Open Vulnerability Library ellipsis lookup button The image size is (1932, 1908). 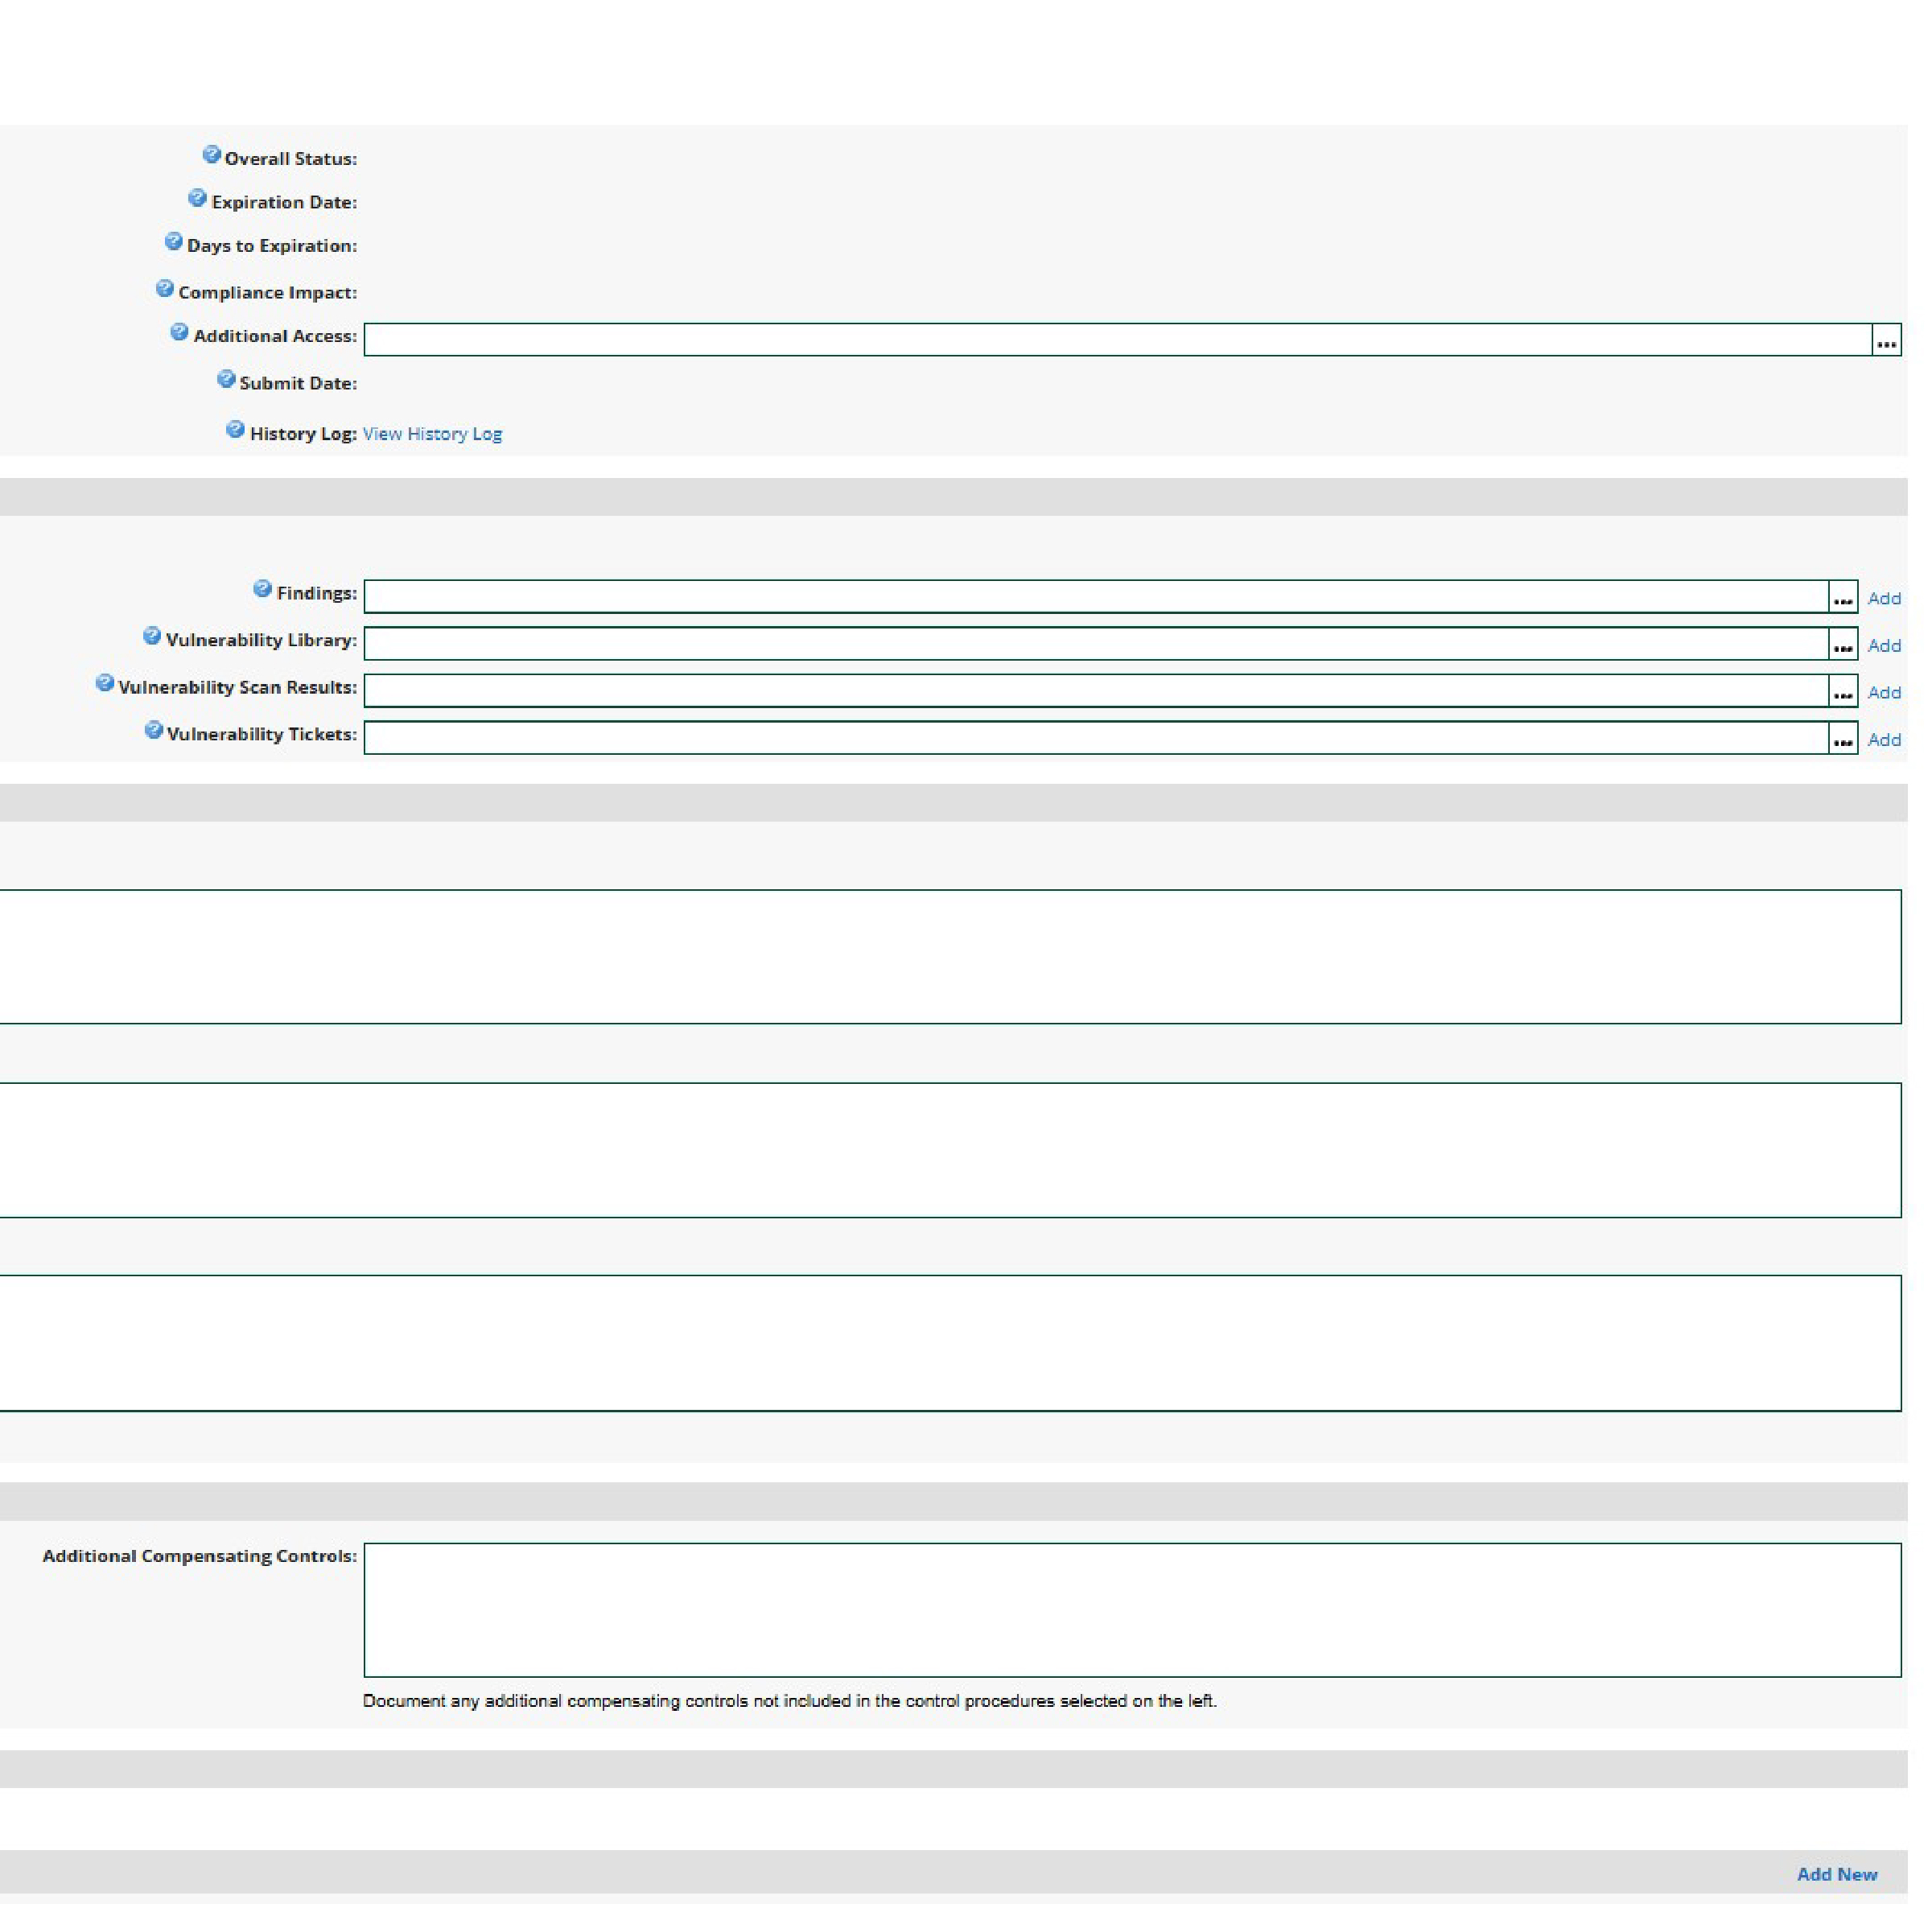click(x=1843, y=645)
